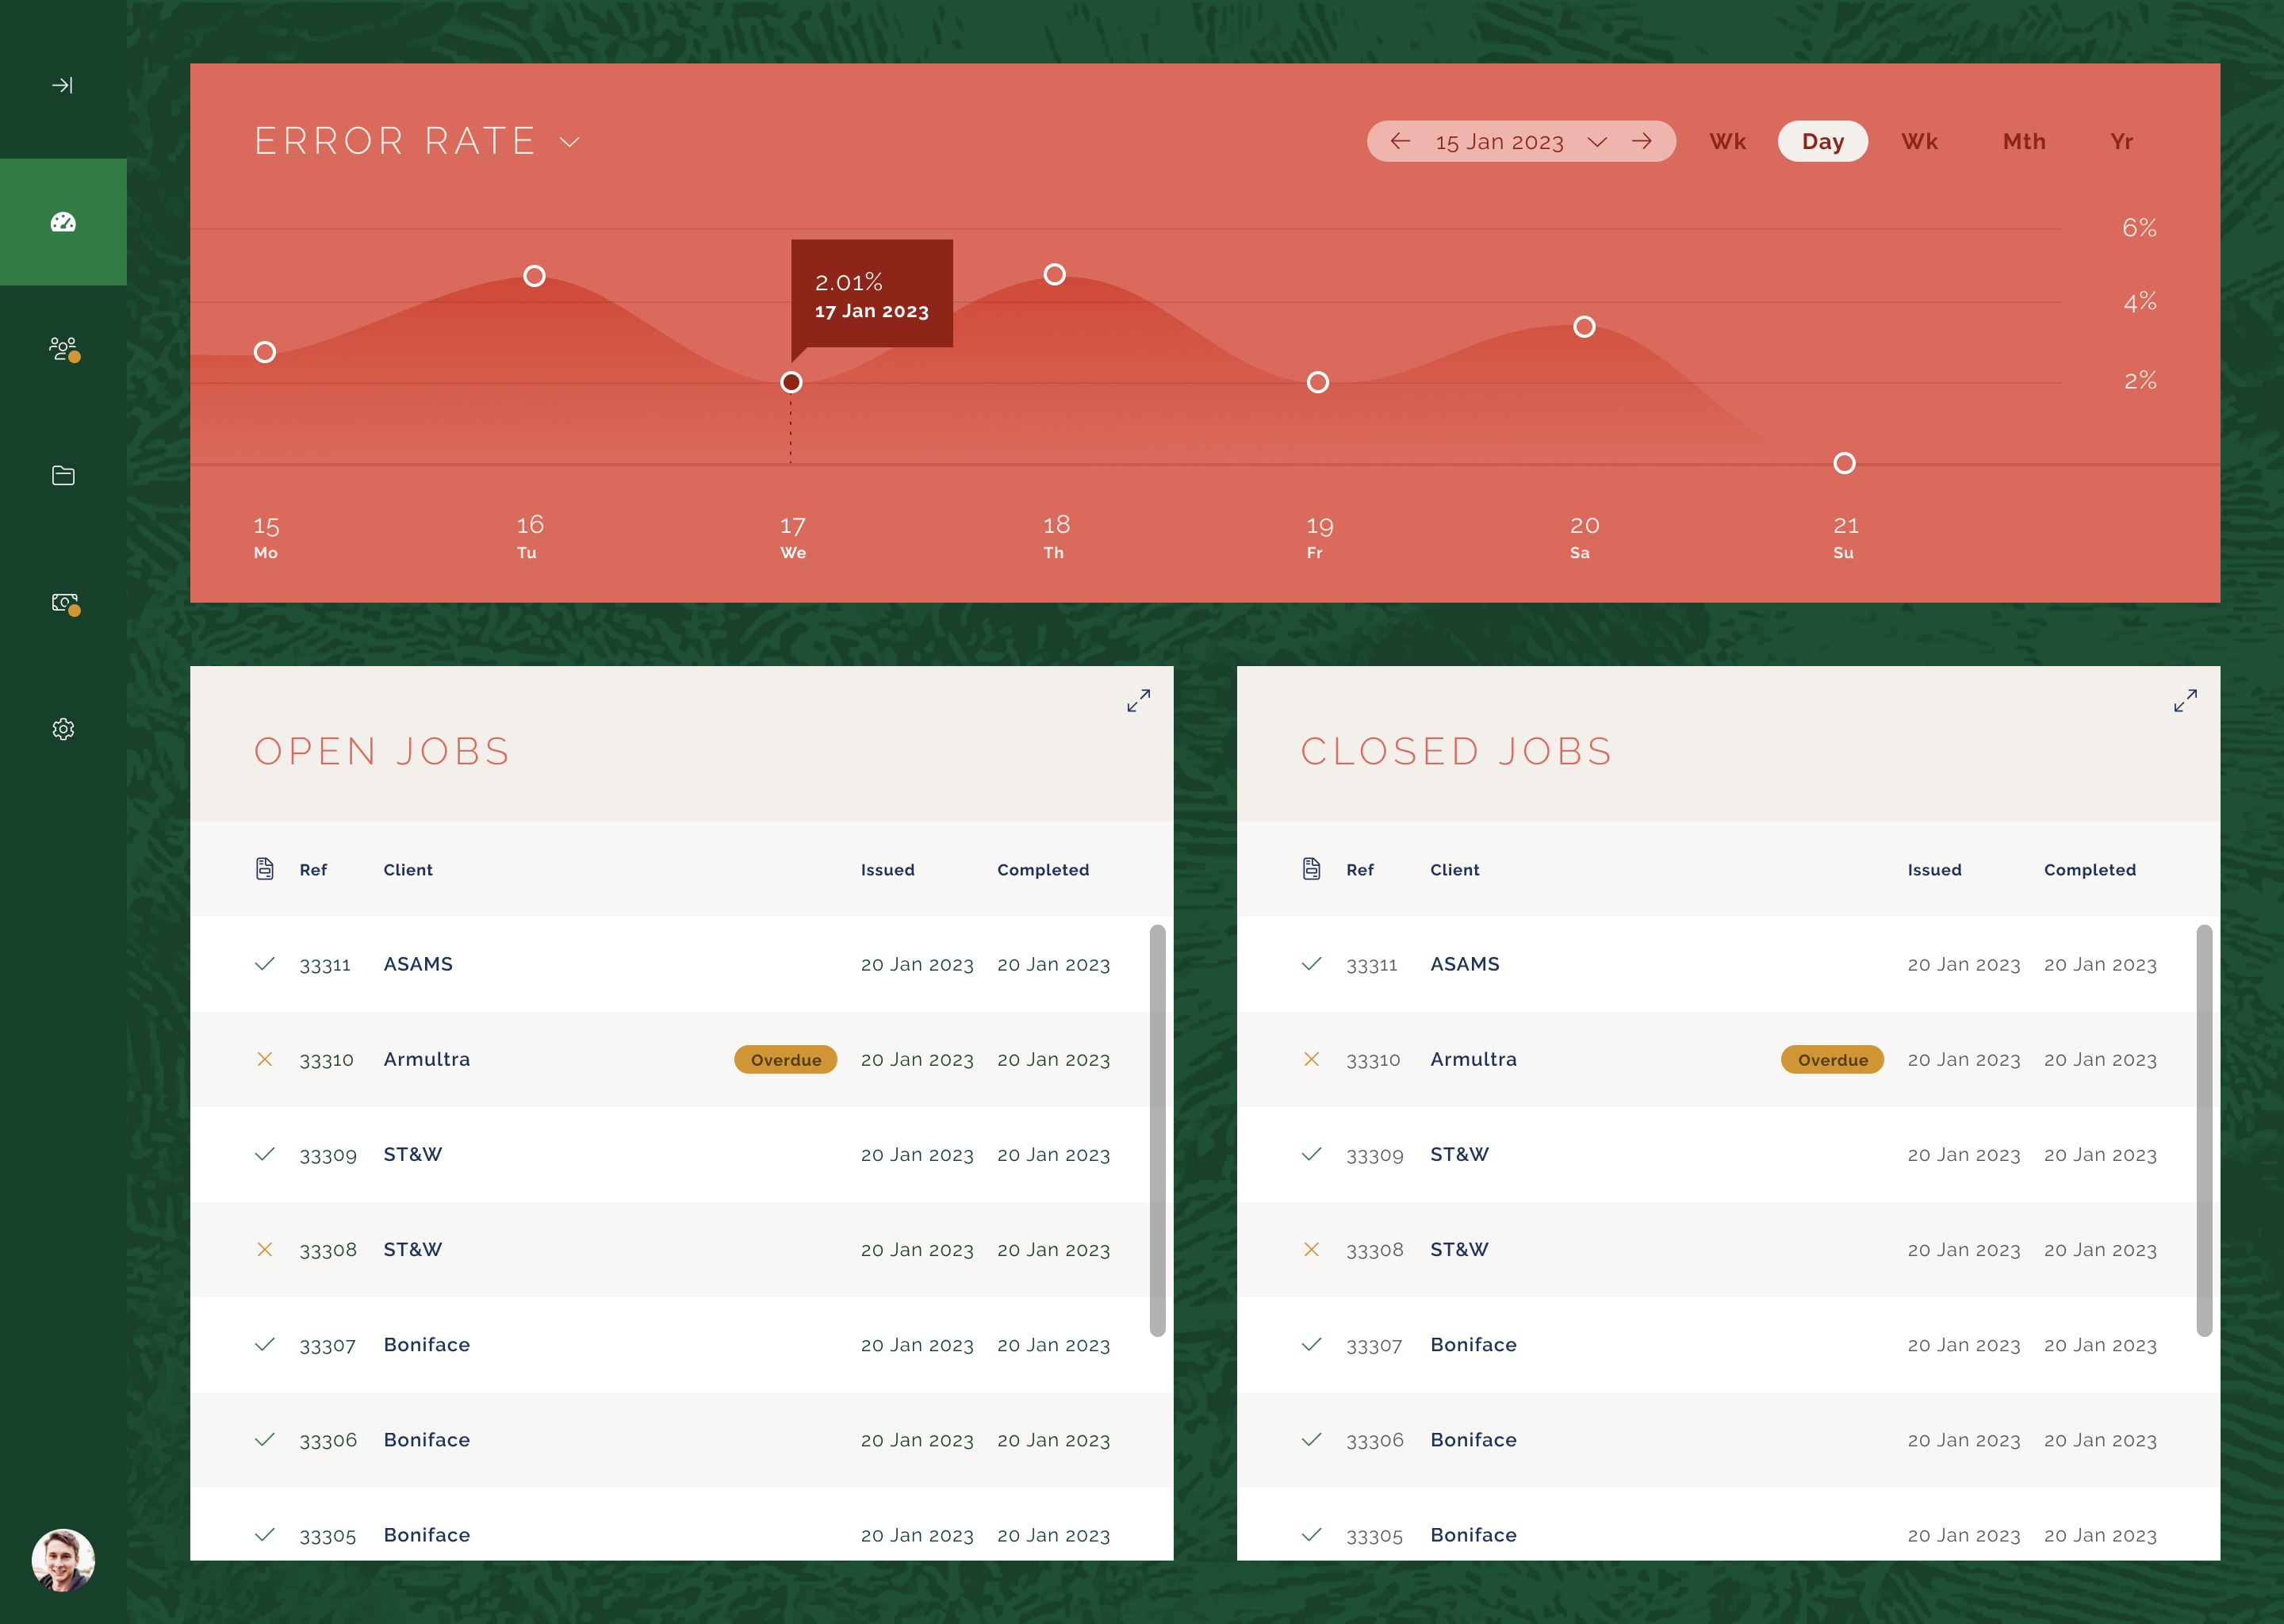Open the 15 Jan 2023 date dropdown
Screen dimensions: 2284x1624
(1597, 142)
